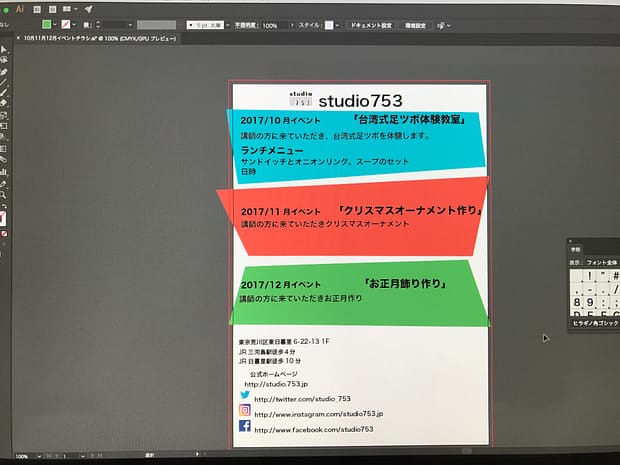
Task: Click the Column Graph tool
Action: [5, 172]
